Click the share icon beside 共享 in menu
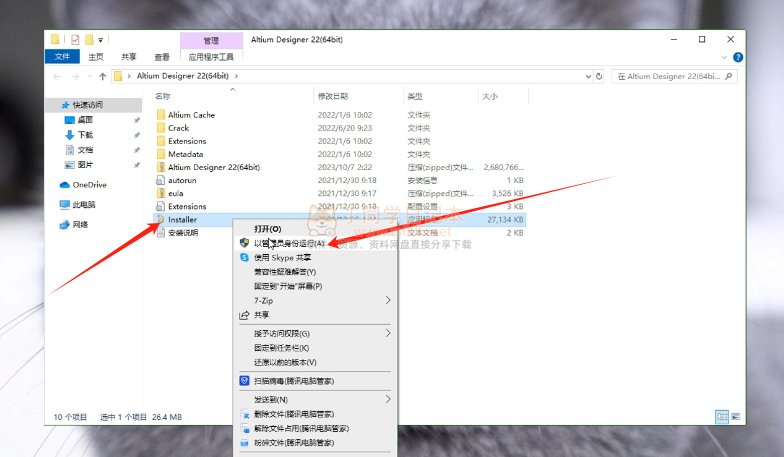The image size is (784, 457). (x=244, y=315)
